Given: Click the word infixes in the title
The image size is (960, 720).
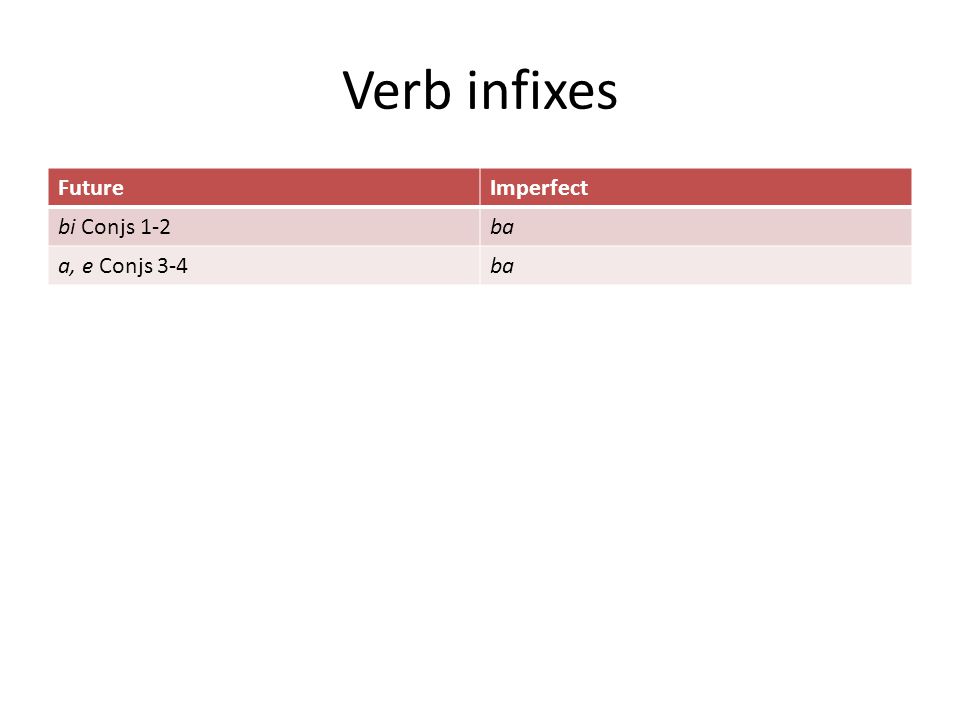Looking at the screenshot, I should click(542, 91).
